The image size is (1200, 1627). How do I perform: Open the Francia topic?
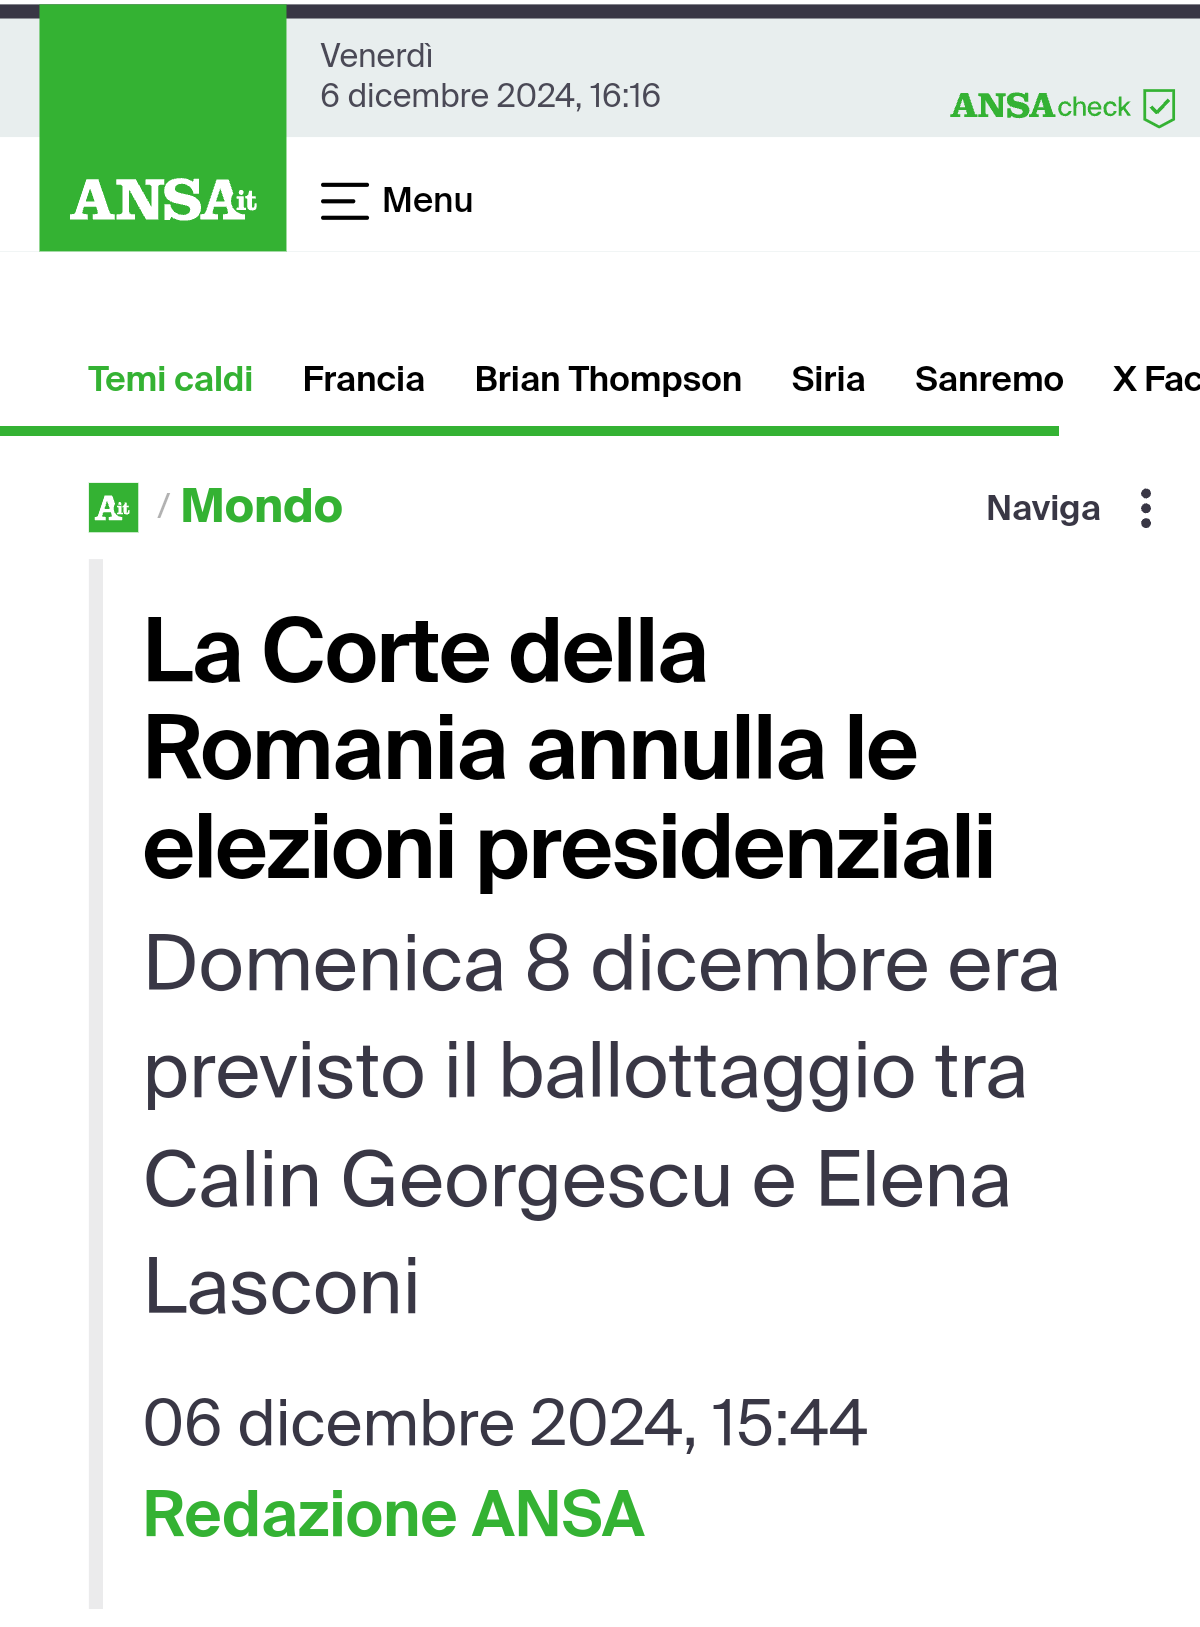click(x=363, y=380)
